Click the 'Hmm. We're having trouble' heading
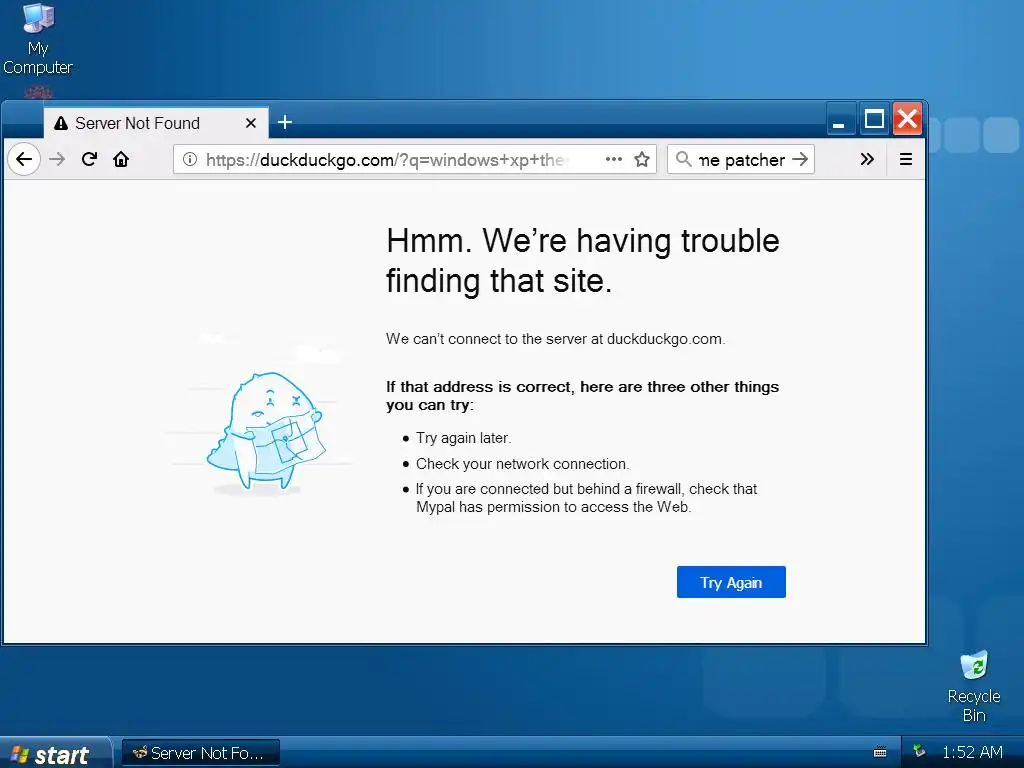Viewport: 1024px width, 768px height. coord(583,261)
